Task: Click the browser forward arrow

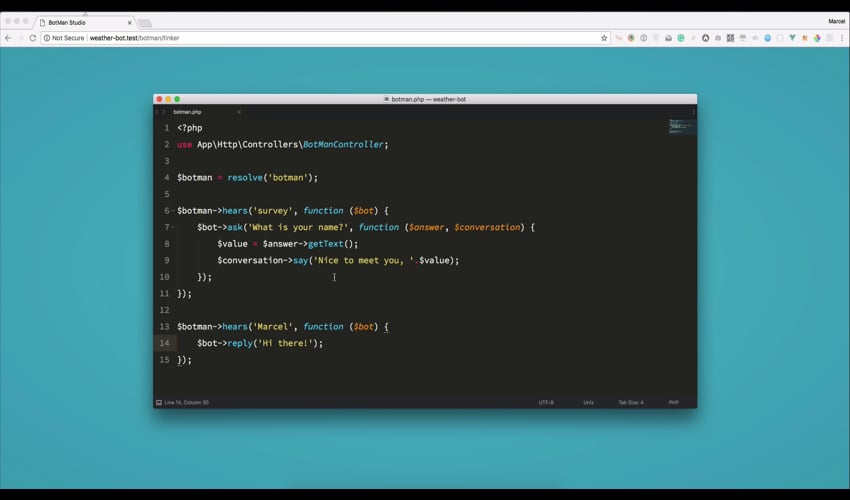Action: click(20, 38)
